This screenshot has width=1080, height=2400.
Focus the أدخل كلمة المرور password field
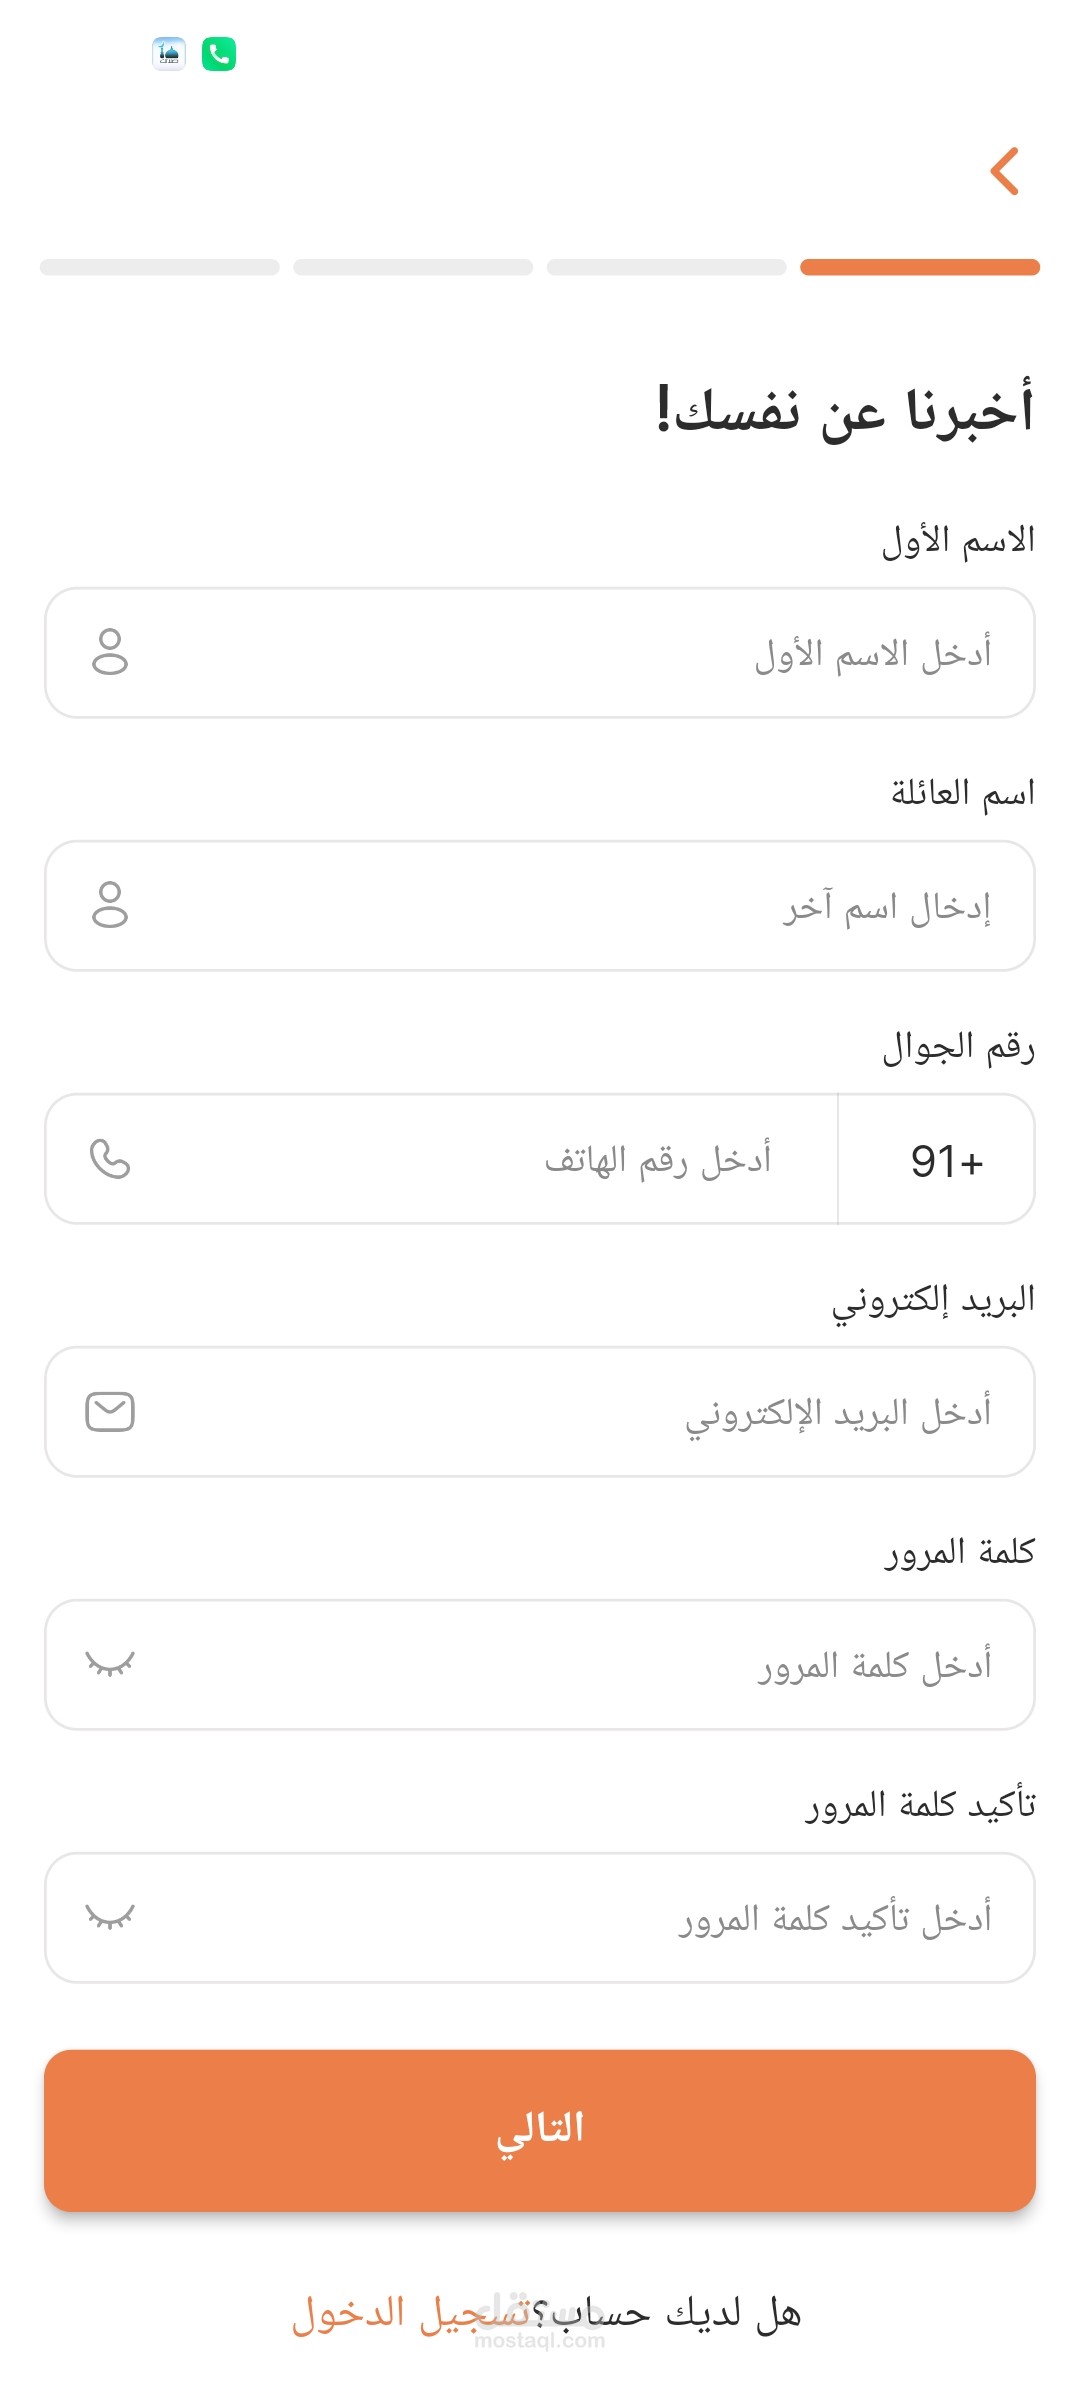[x=560, y=1665]
